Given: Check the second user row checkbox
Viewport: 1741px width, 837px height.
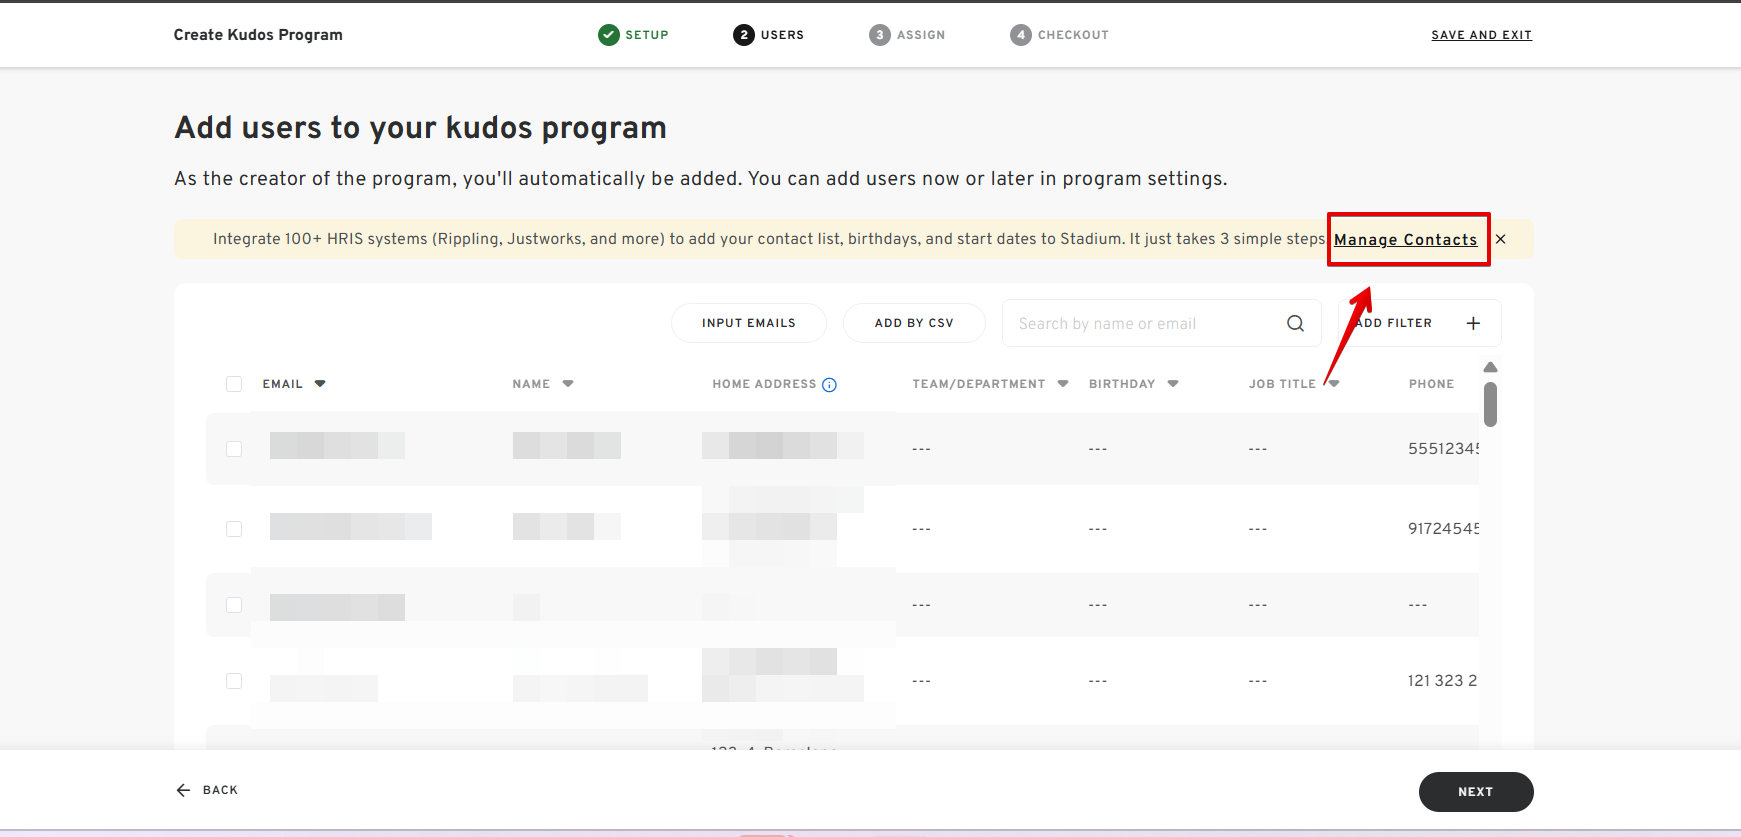Looking at the screenshot, I should [234, 529].
